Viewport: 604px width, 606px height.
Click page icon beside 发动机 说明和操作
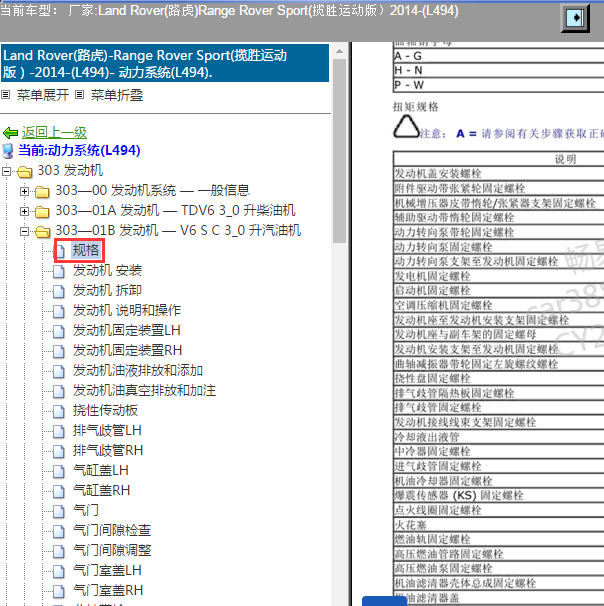[x=59, y=312]
